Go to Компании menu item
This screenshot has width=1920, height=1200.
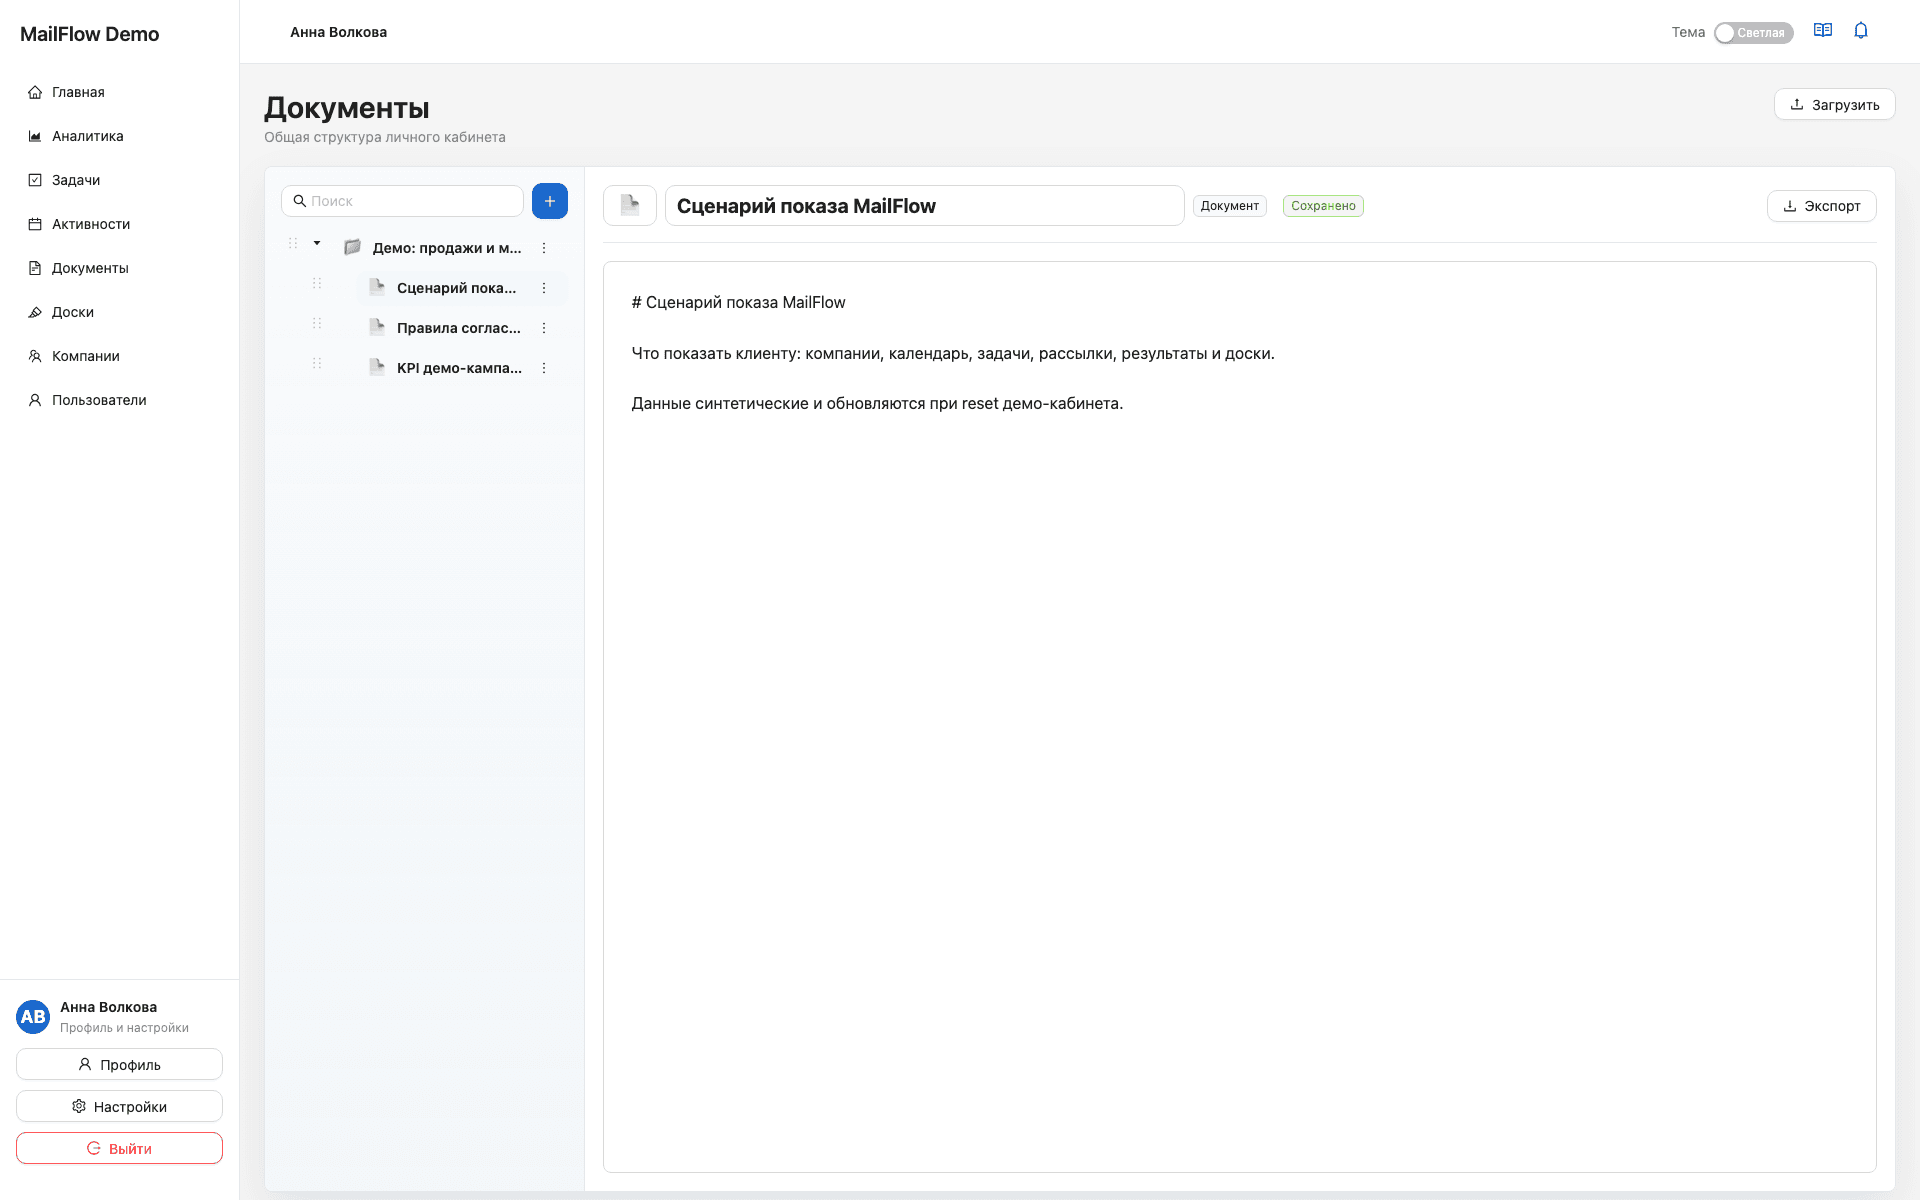(x=119, y=356)
